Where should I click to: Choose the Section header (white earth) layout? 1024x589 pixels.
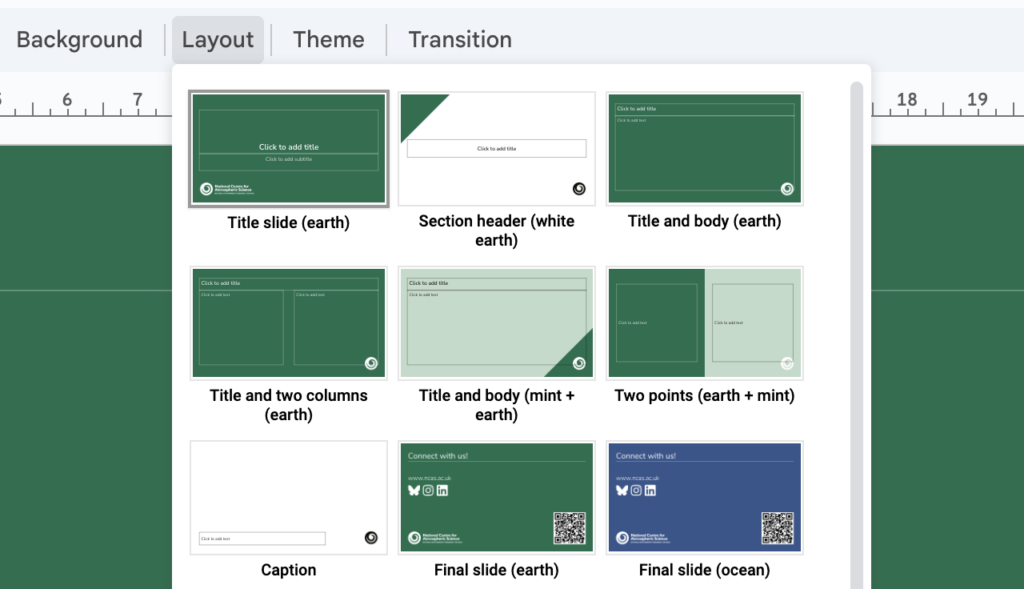(496, 149)
